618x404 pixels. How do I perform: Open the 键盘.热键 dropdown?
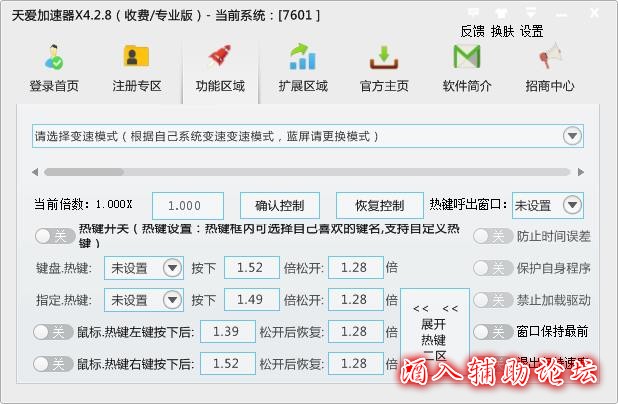(144, 268)
